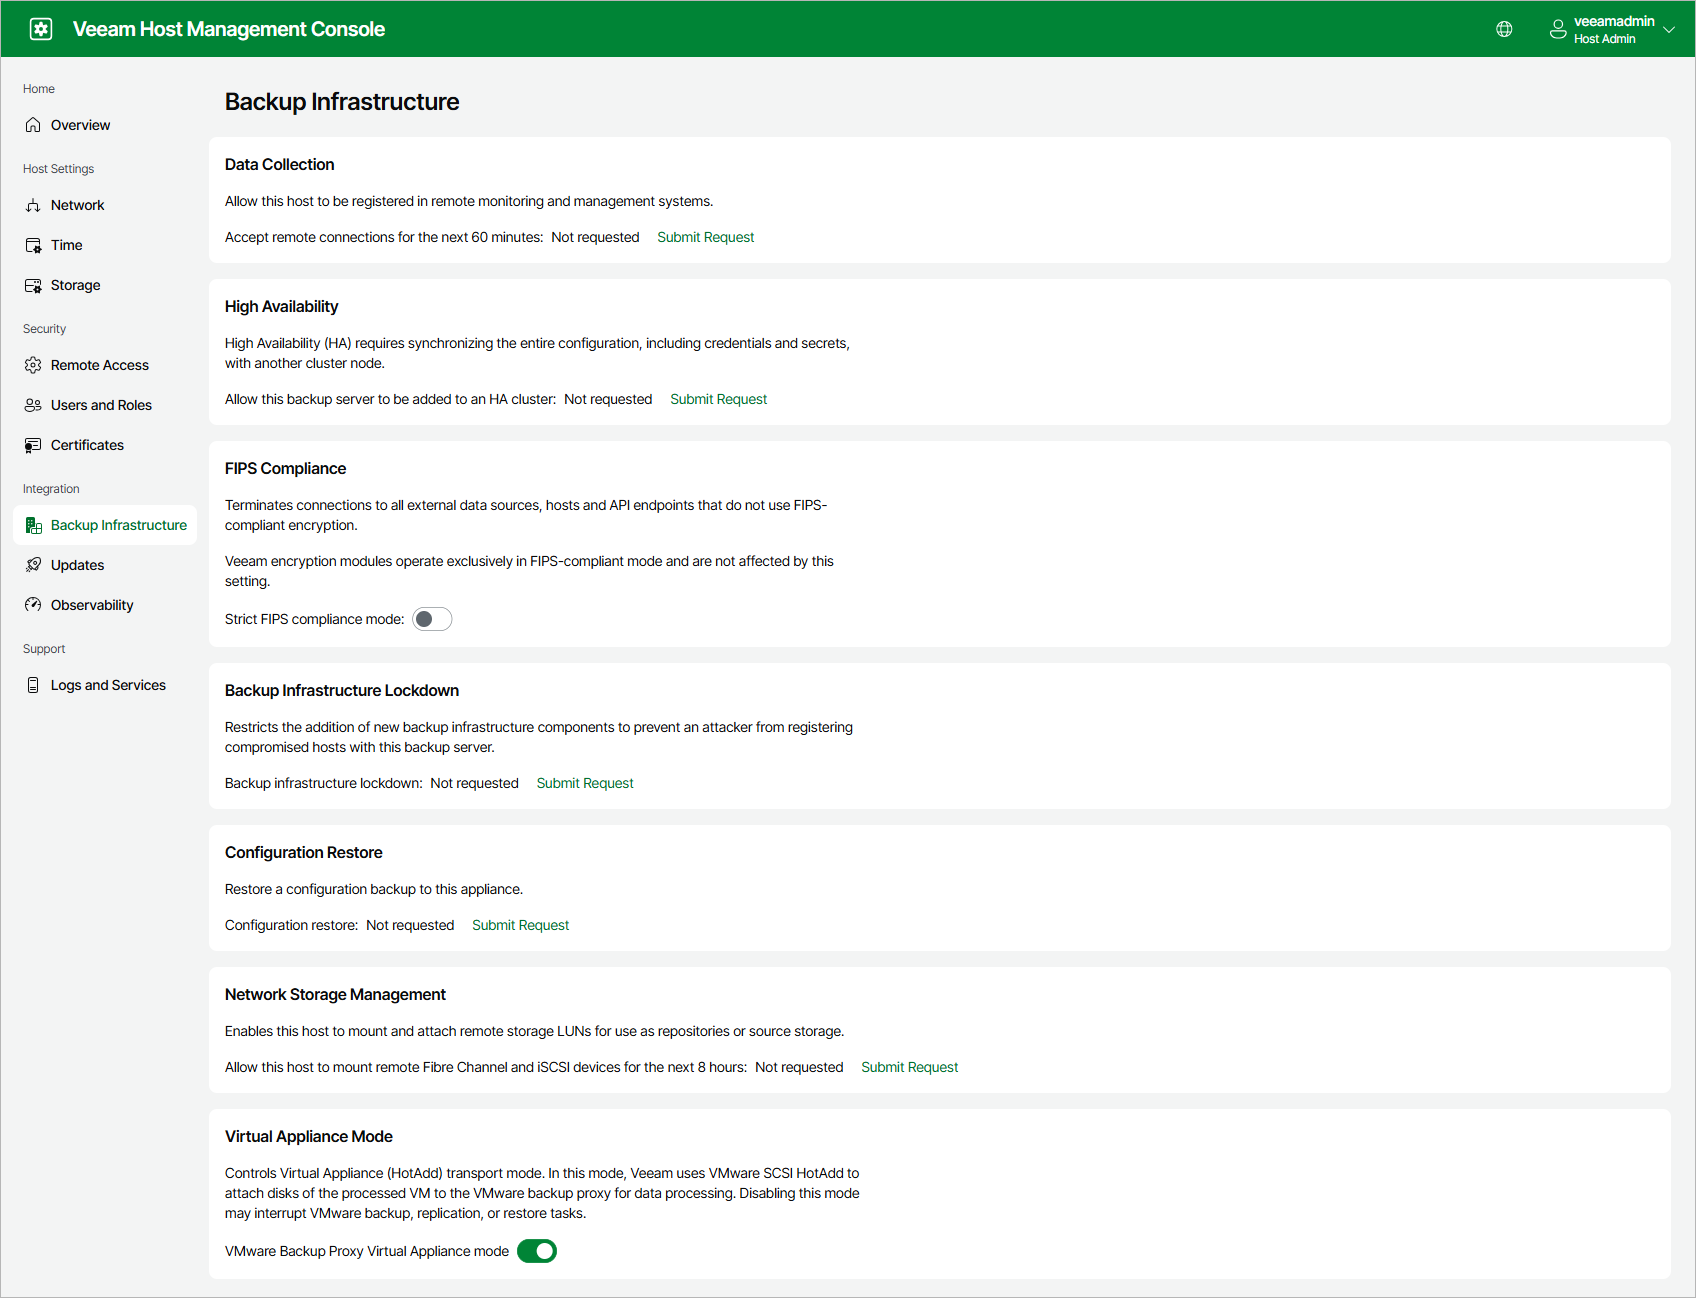
Task: Click the Certificates icon
Action: pyautogui.click(x=33, y=445)
